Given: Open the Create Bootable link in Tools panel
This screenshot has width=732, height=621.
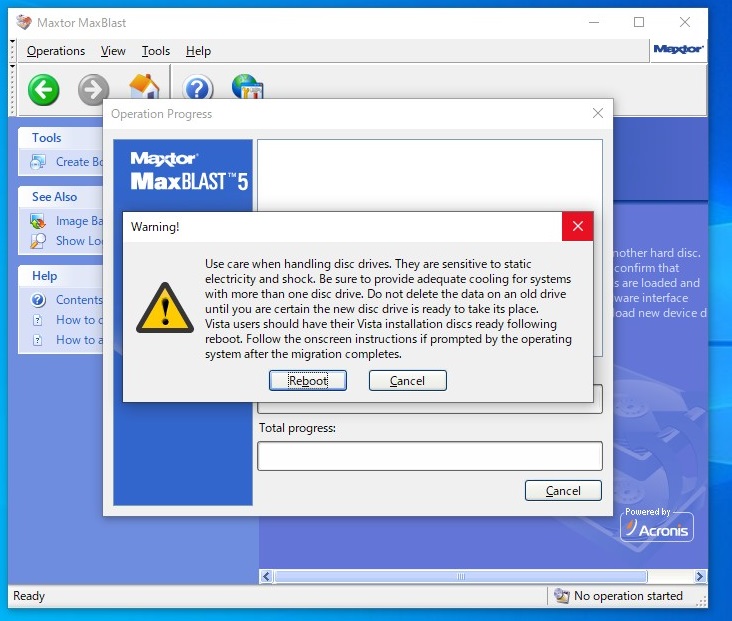Looking at the screenshot, I should [79, 162].
